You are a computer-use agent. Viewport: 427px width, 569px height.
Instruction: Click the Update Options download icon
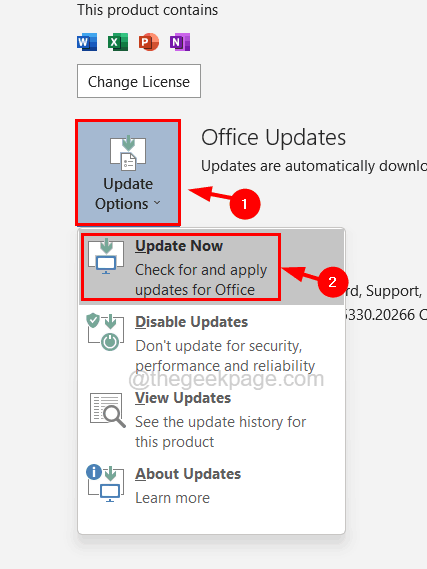point(128,153)
